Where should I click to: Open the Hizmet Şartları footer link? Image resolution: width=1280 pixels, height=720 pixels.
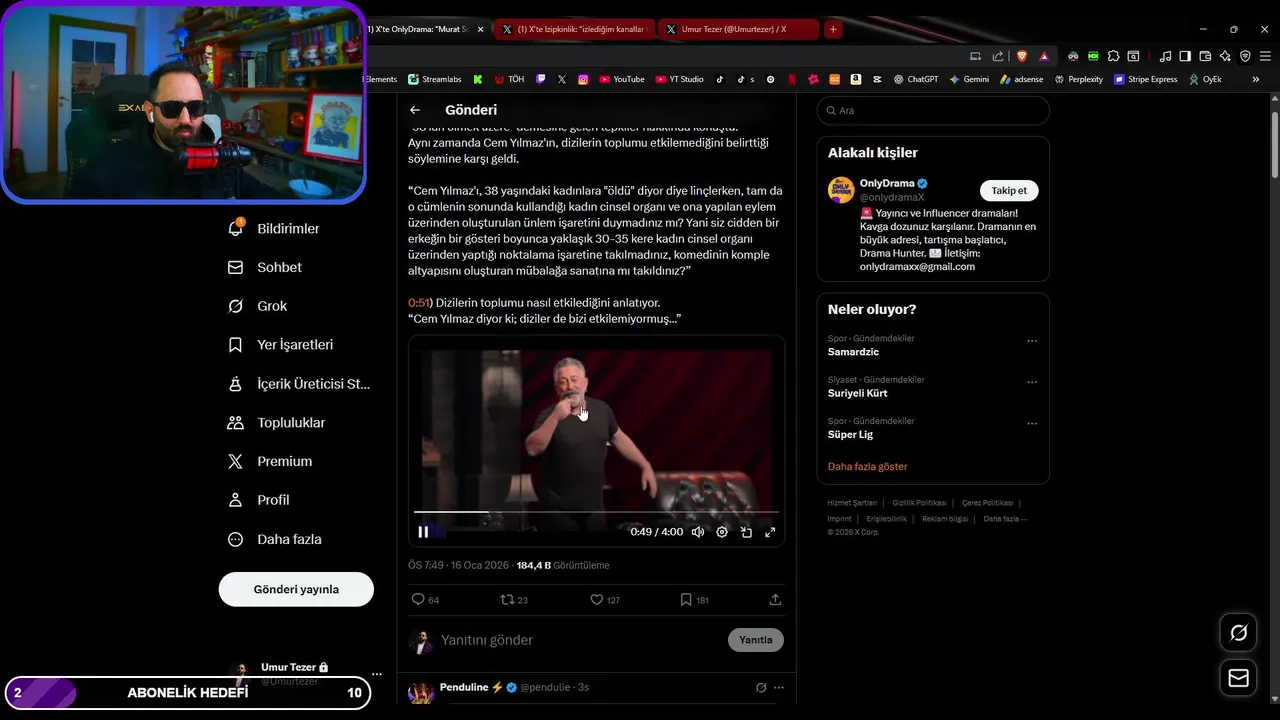point(852,503)
